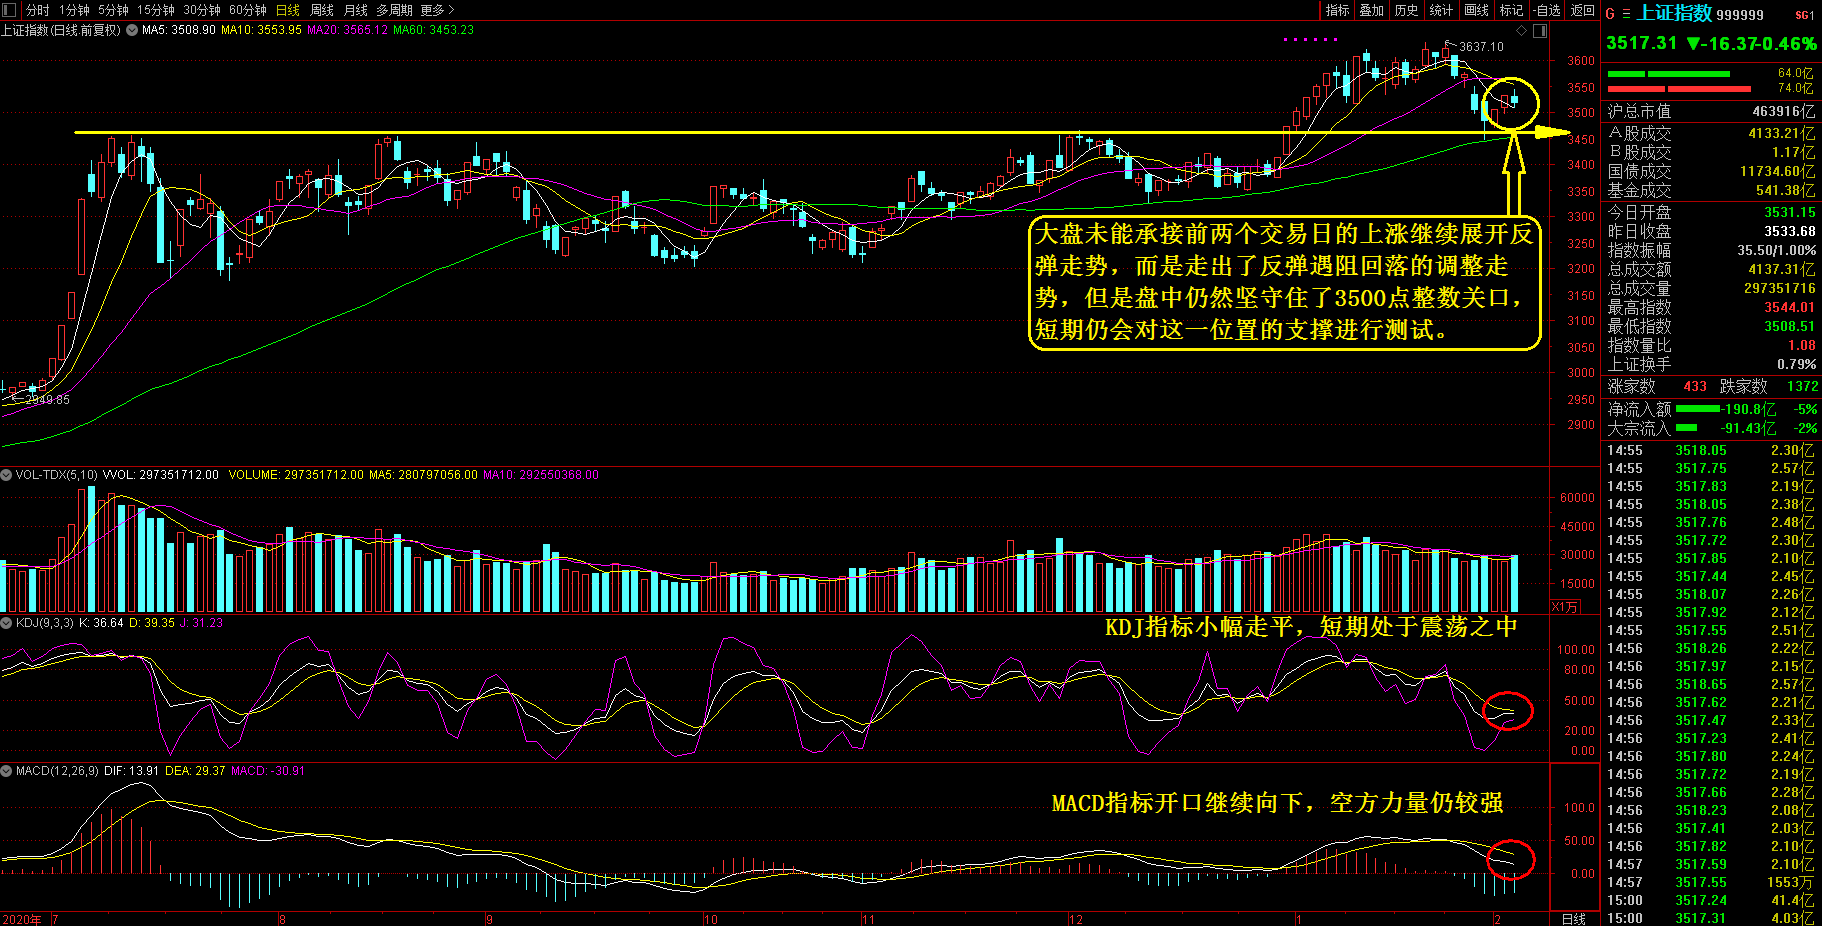Click the 跌家数 1372 value
Image resolution: width=1822 pixels, height=926 pixels.
1802,386
